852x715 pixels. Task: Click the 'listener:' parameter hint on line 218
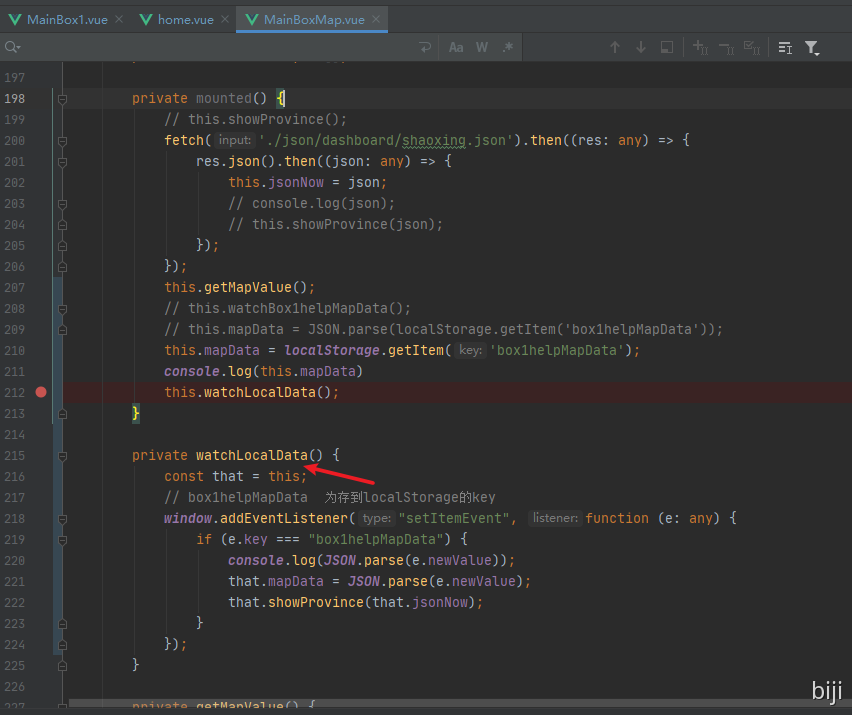click(555, 518)
